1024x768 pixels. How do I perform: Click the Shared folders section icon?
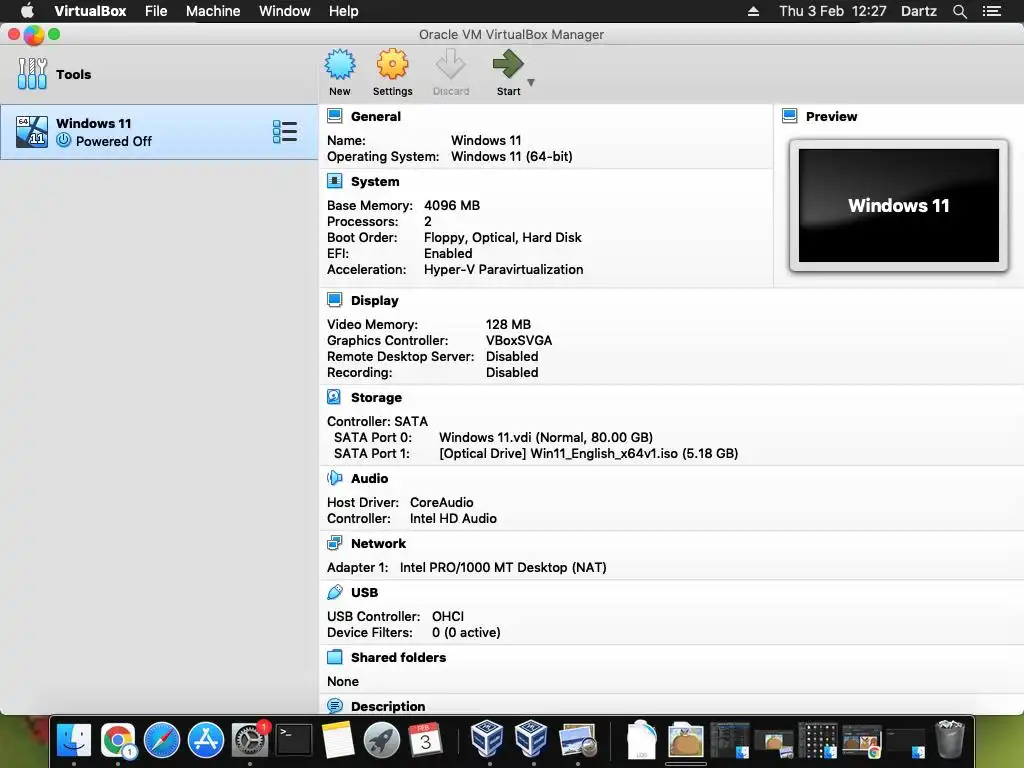[334, 657]
